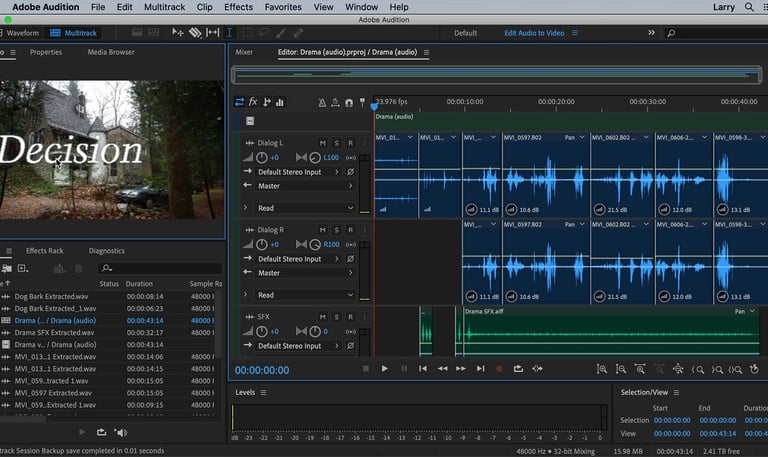Switch to the Mixer tab
This screenshot has width=768, height=457.
244,52
